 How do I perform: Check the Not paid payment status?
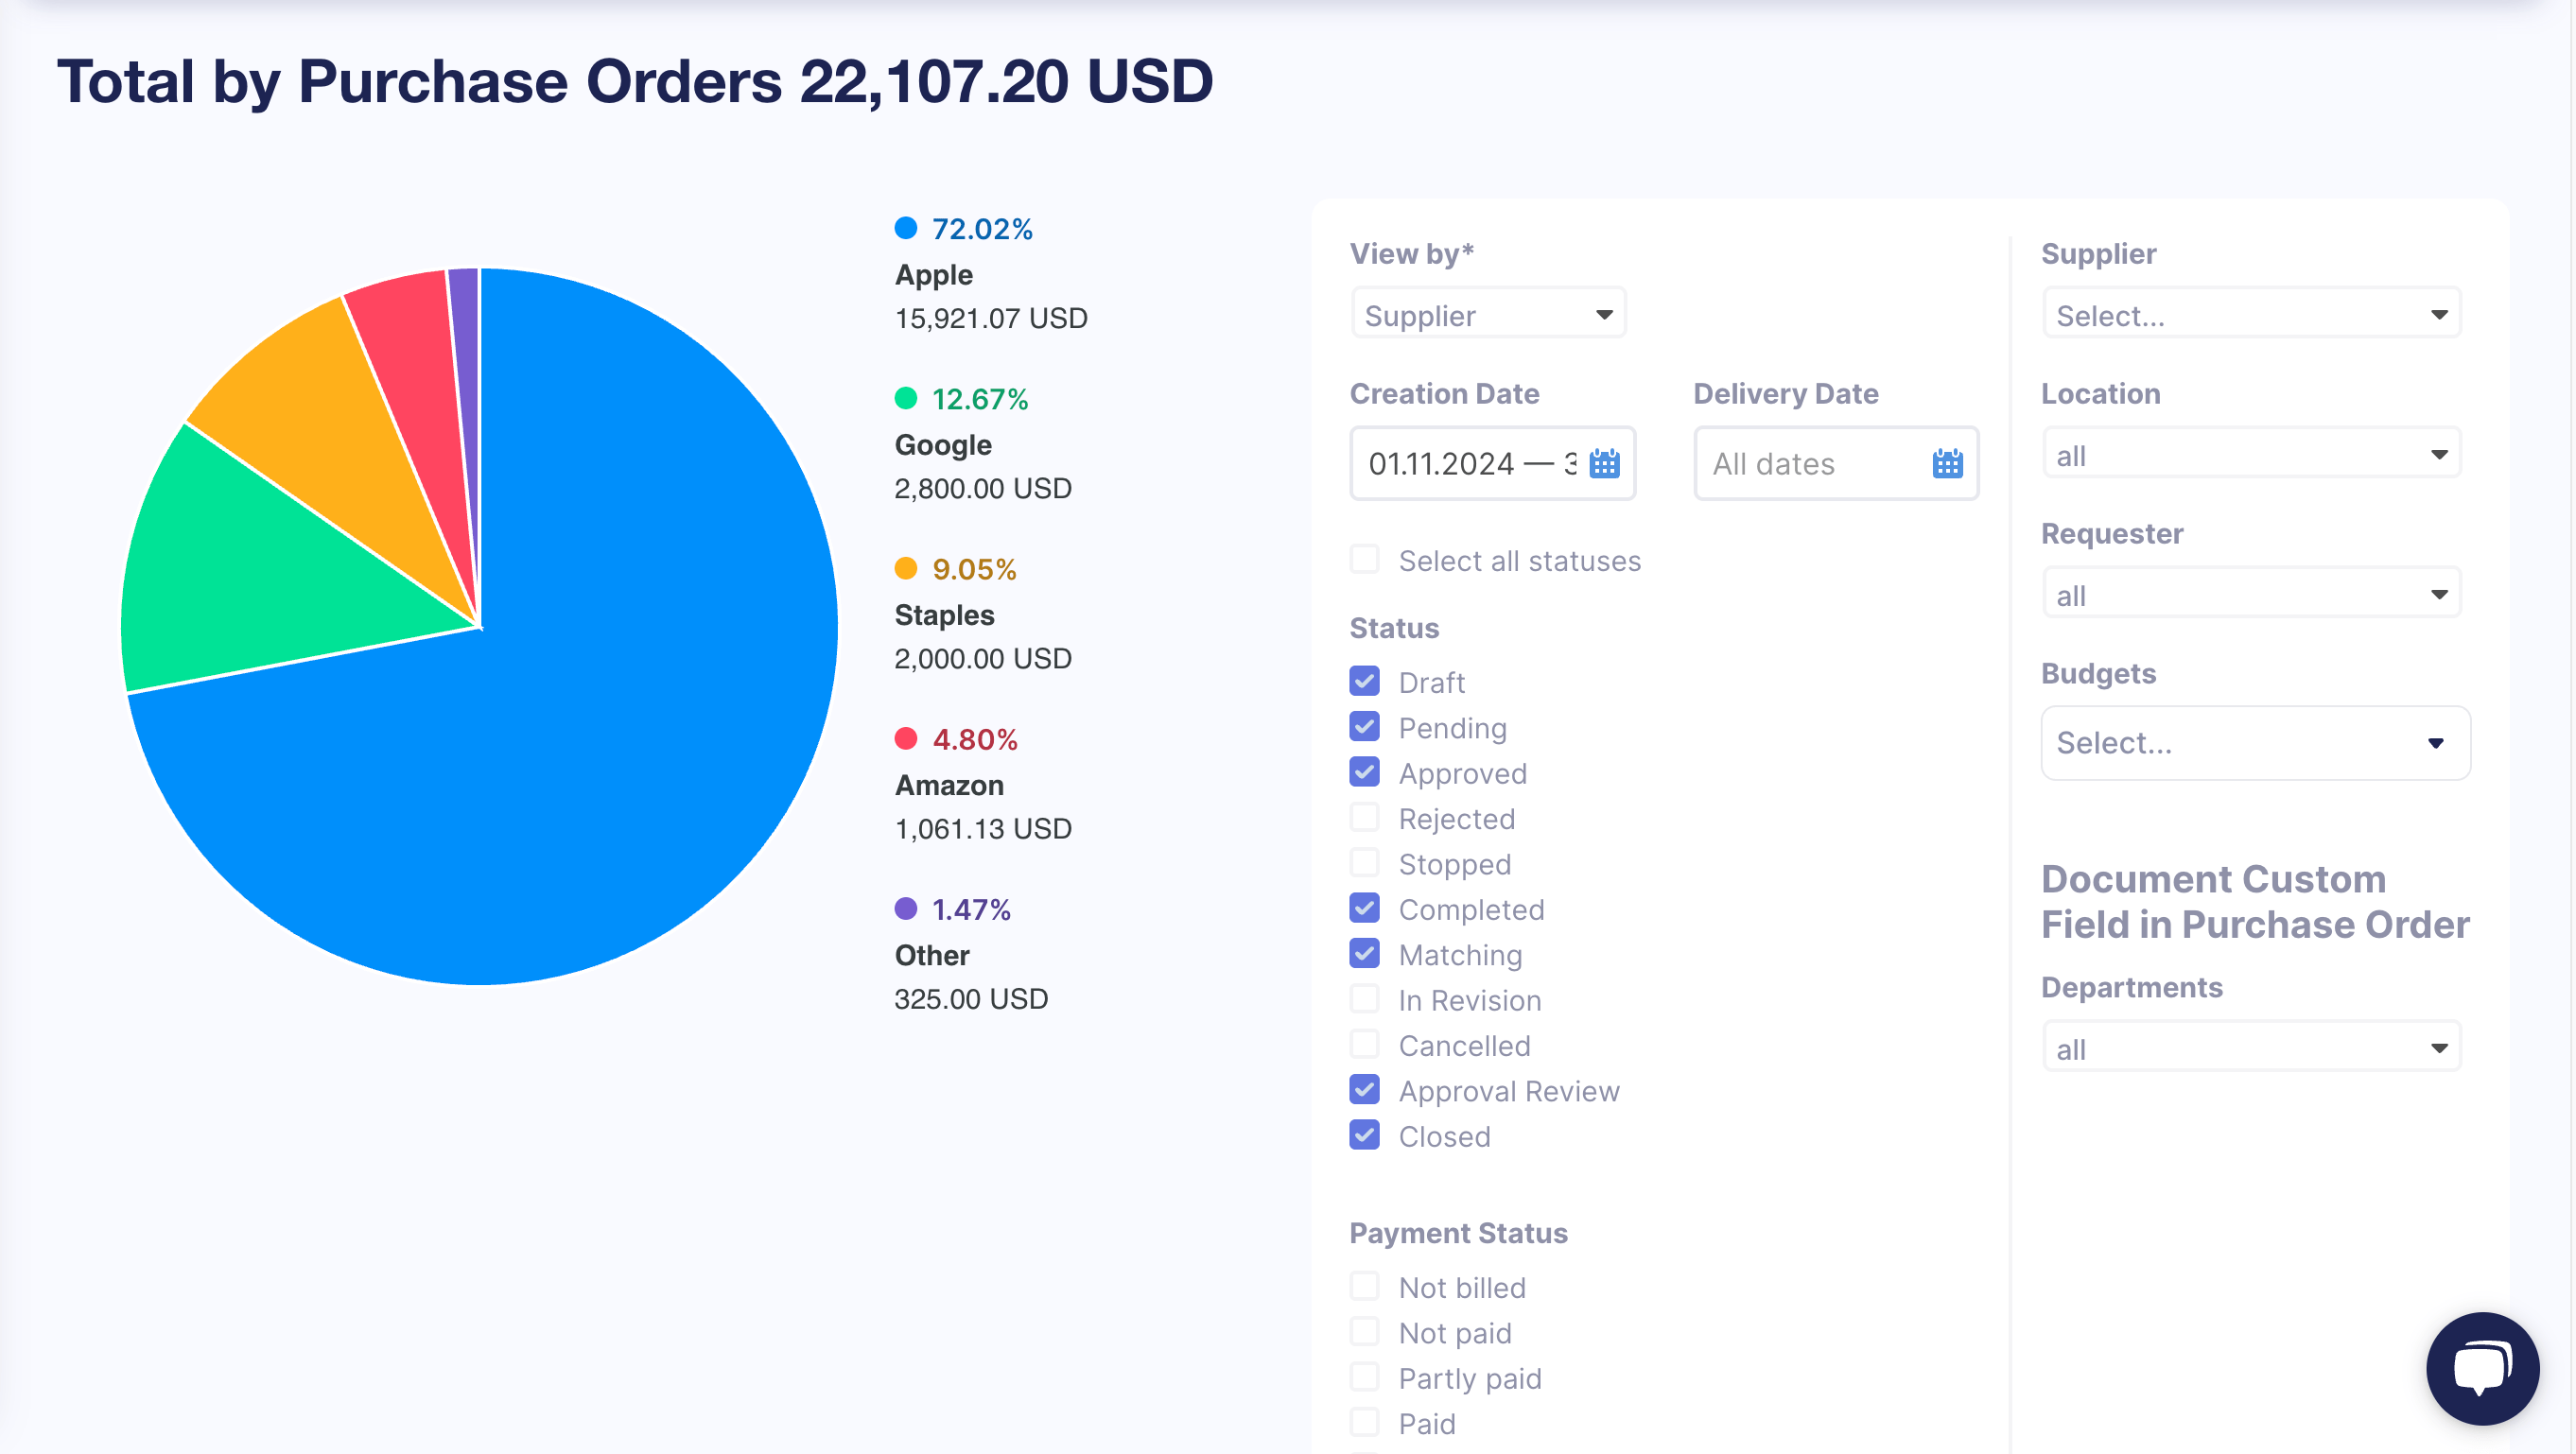(1365, 1331)
